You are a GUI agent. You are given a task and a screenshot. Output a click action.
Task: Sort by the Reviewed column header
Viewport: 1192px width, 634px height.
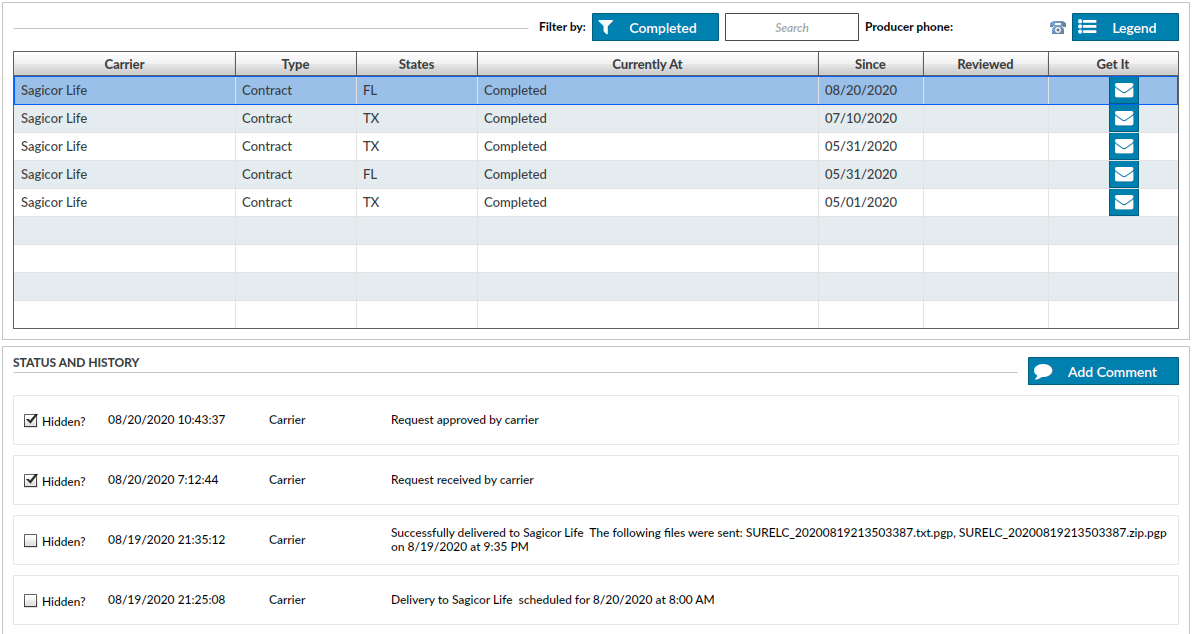pyautogui.click(x=985, y=64)
